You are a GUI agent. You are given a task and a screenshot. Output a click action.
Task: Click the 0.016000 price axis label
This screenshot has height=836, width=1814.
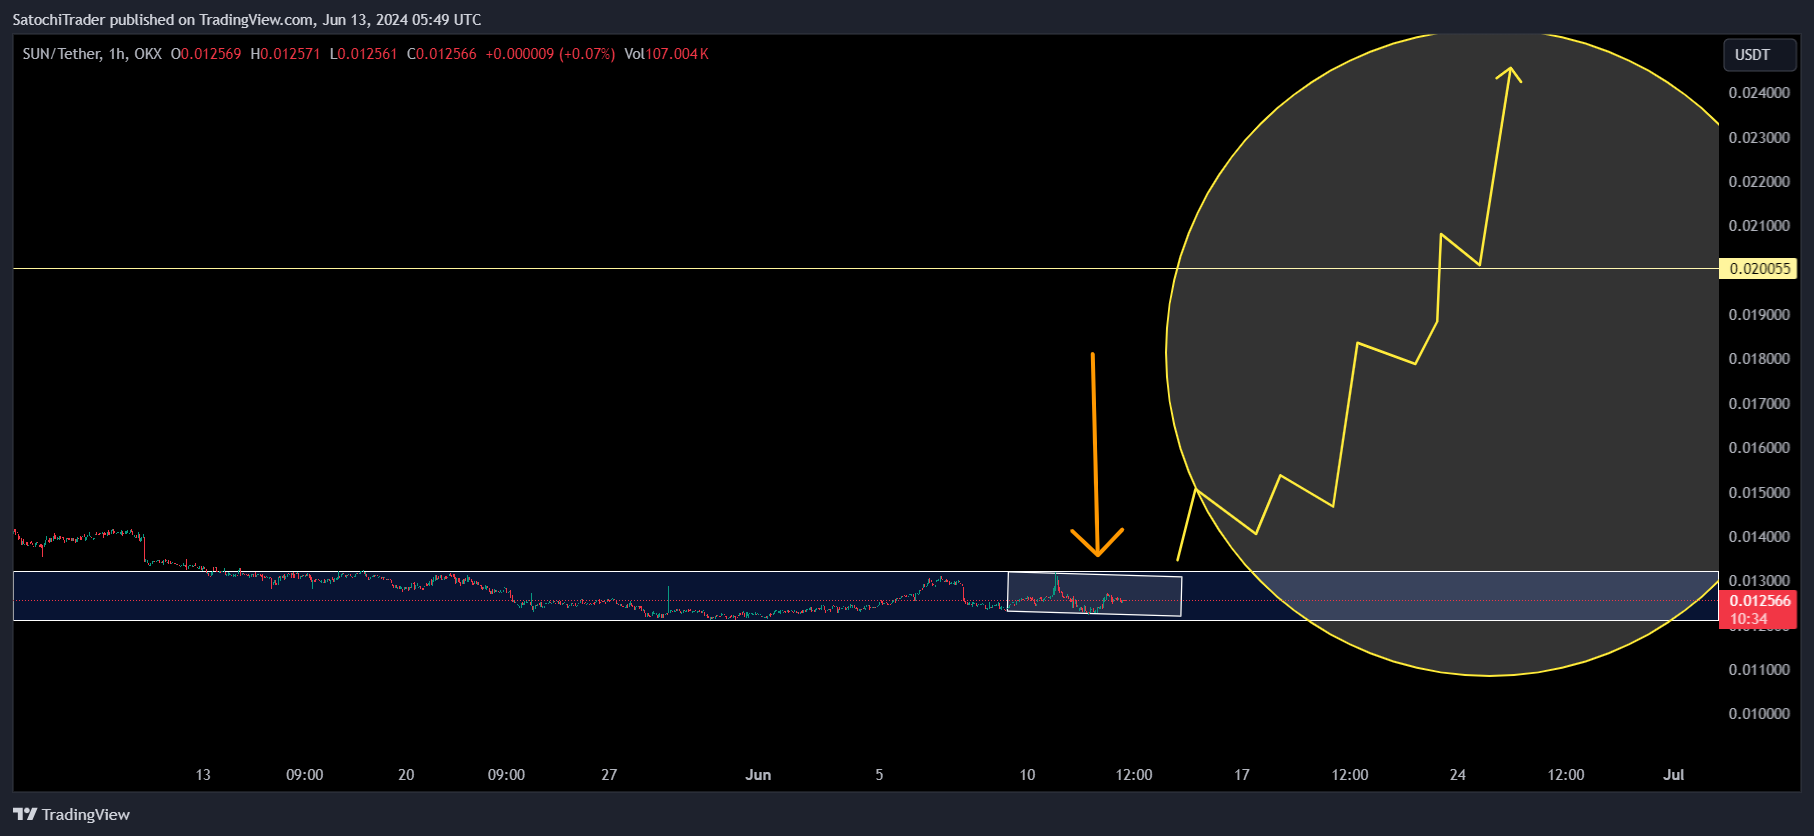[1759, 447]
